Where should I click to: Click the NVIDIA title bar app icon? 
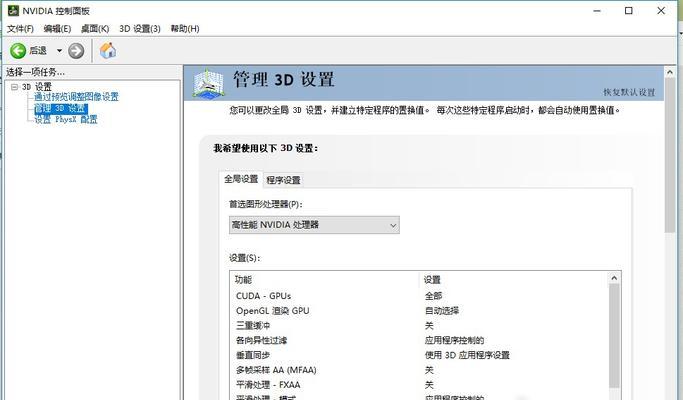pyautogui.click(x=13, y=10)
